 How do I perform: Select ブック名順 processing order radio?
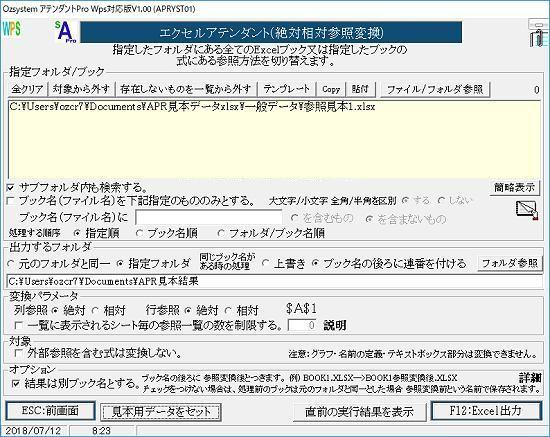139,233
